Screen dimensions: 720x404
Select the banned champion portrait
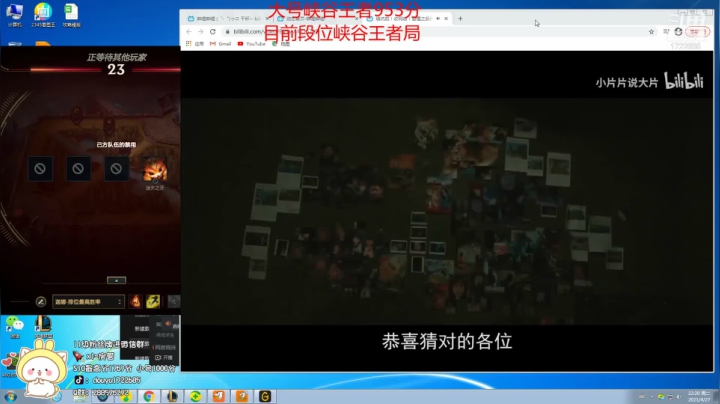point(155,169)
